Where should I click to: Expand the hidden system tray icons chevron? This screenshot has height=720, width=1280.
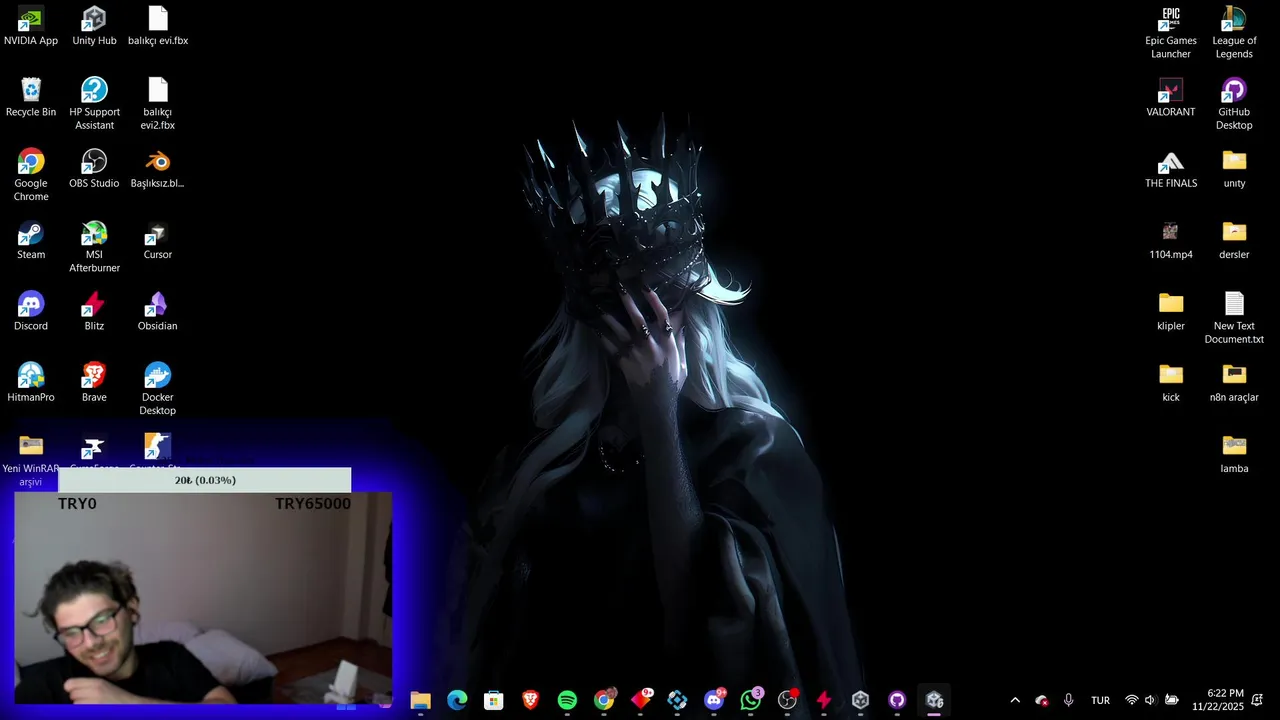(1015, 700)
